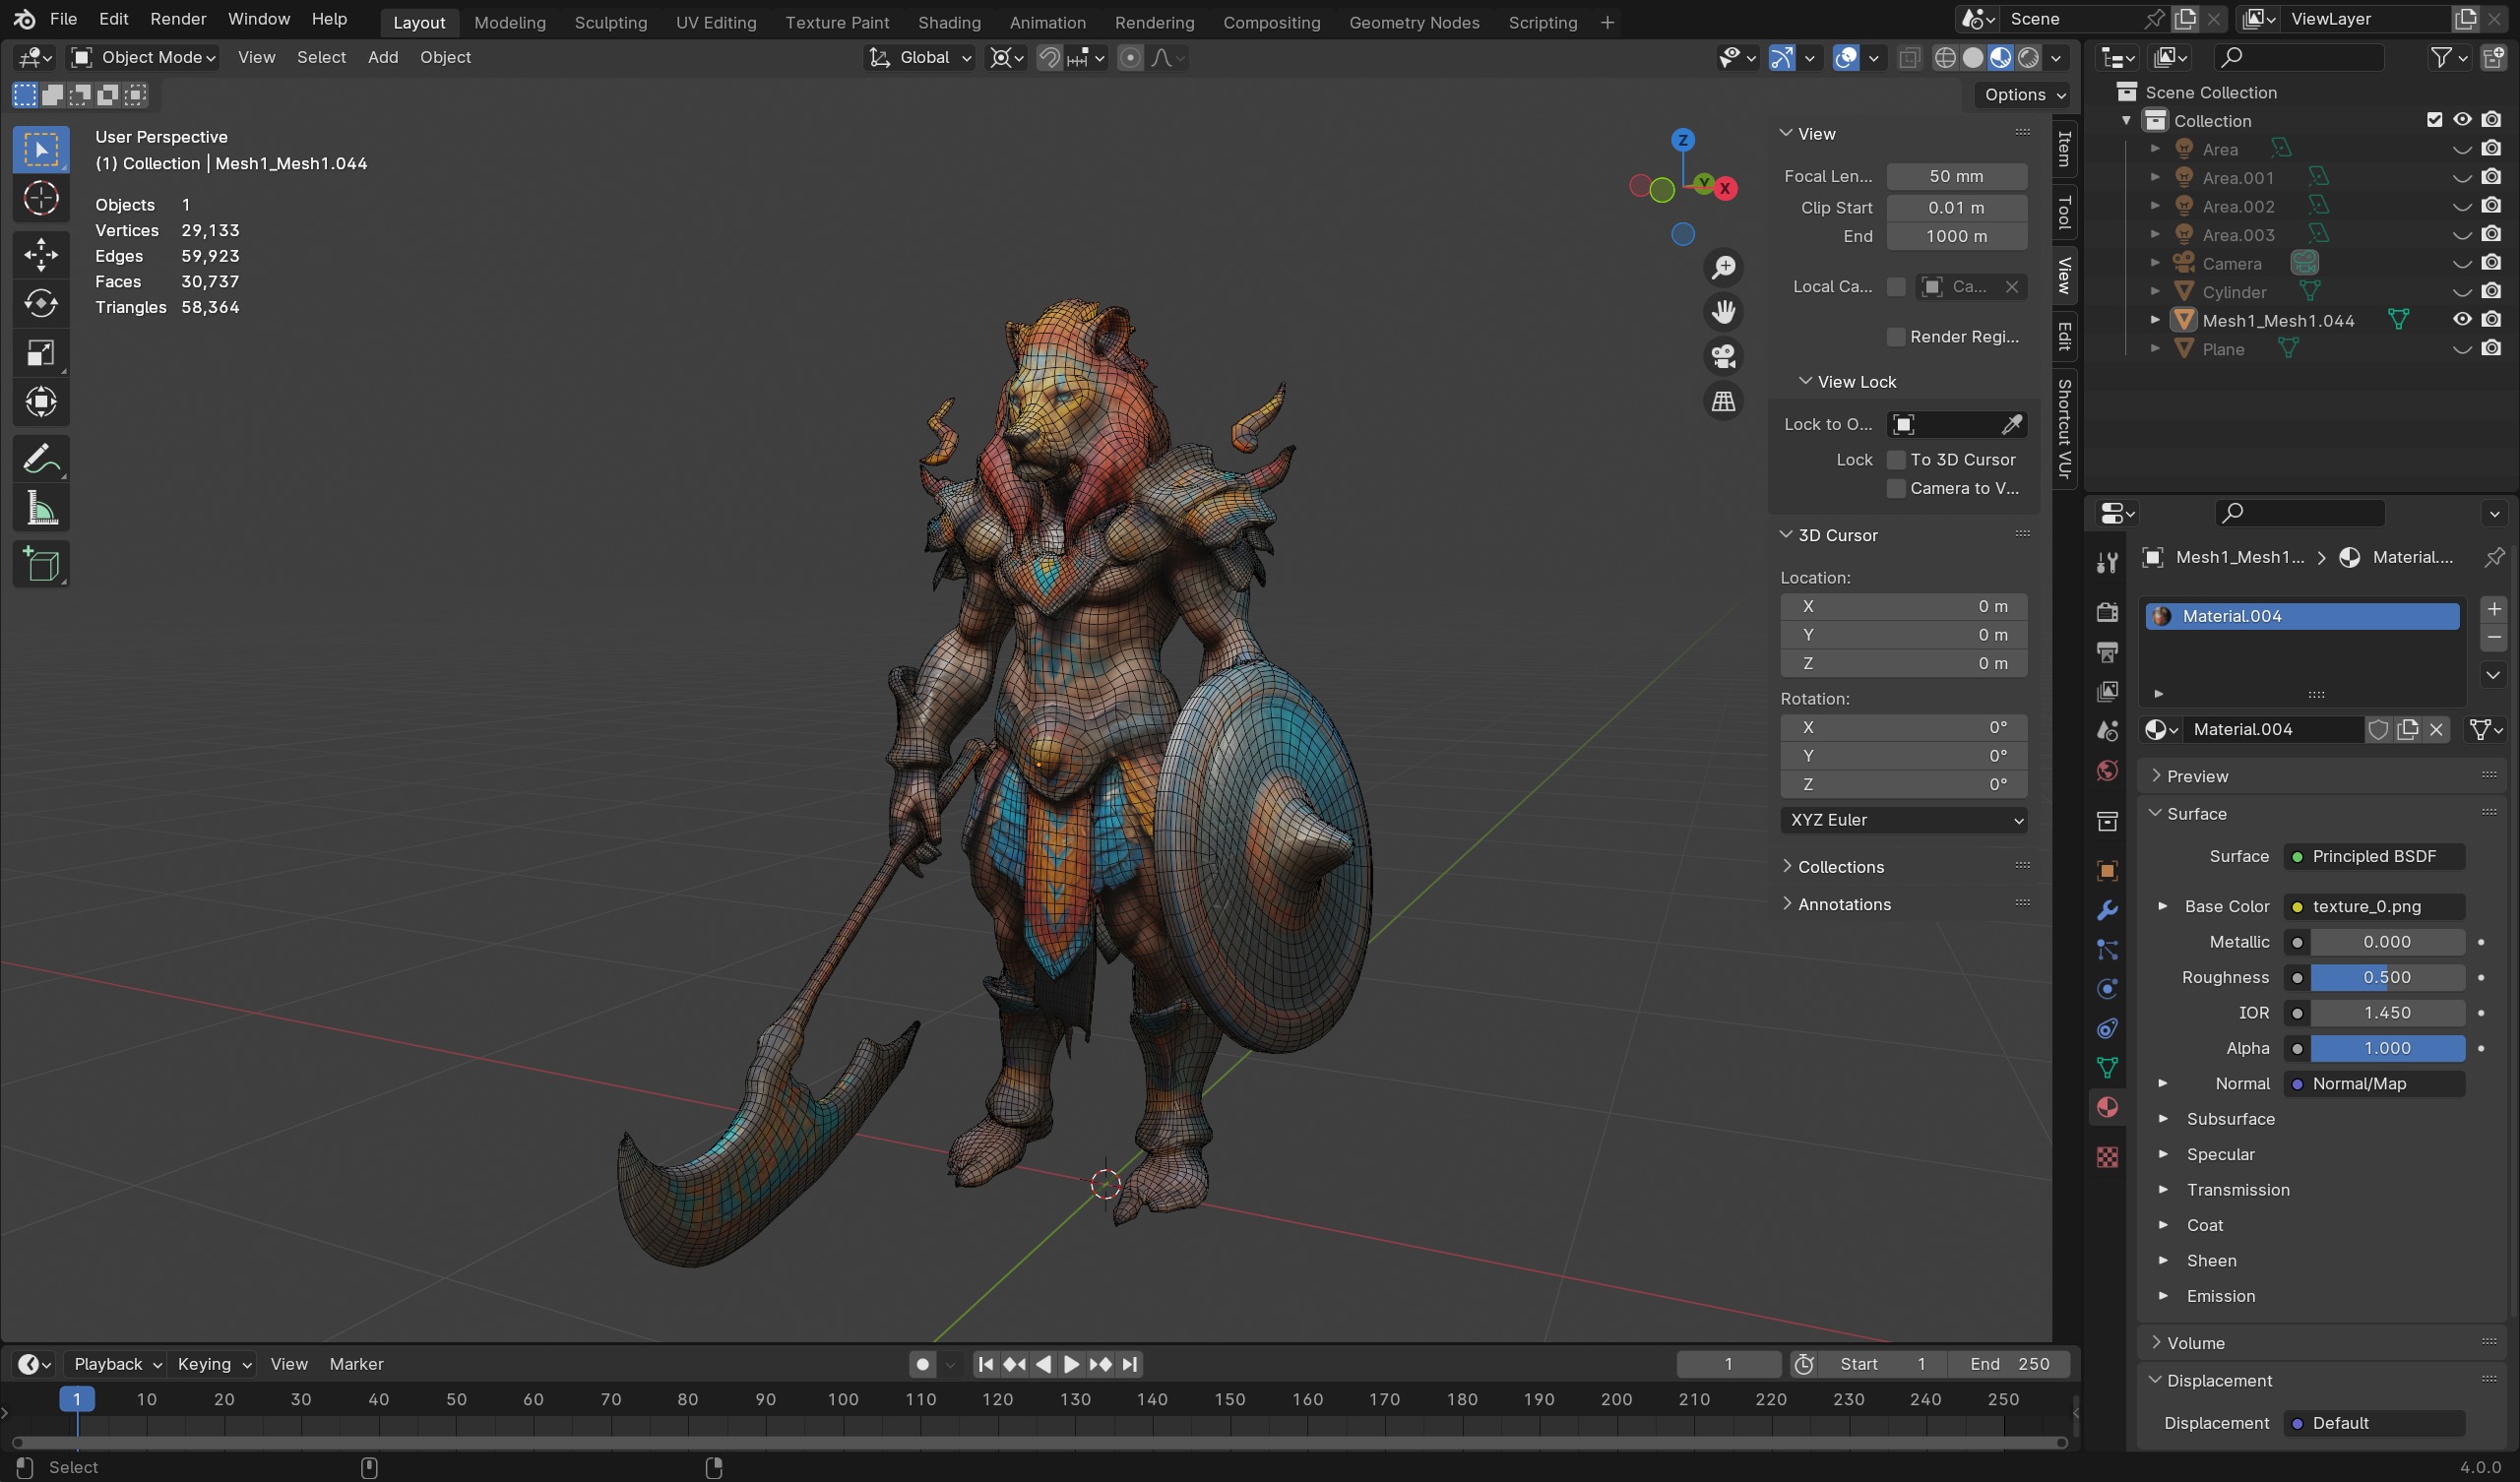
Task: Enable the Render Region checkbox
Action: click(1895, 337)
